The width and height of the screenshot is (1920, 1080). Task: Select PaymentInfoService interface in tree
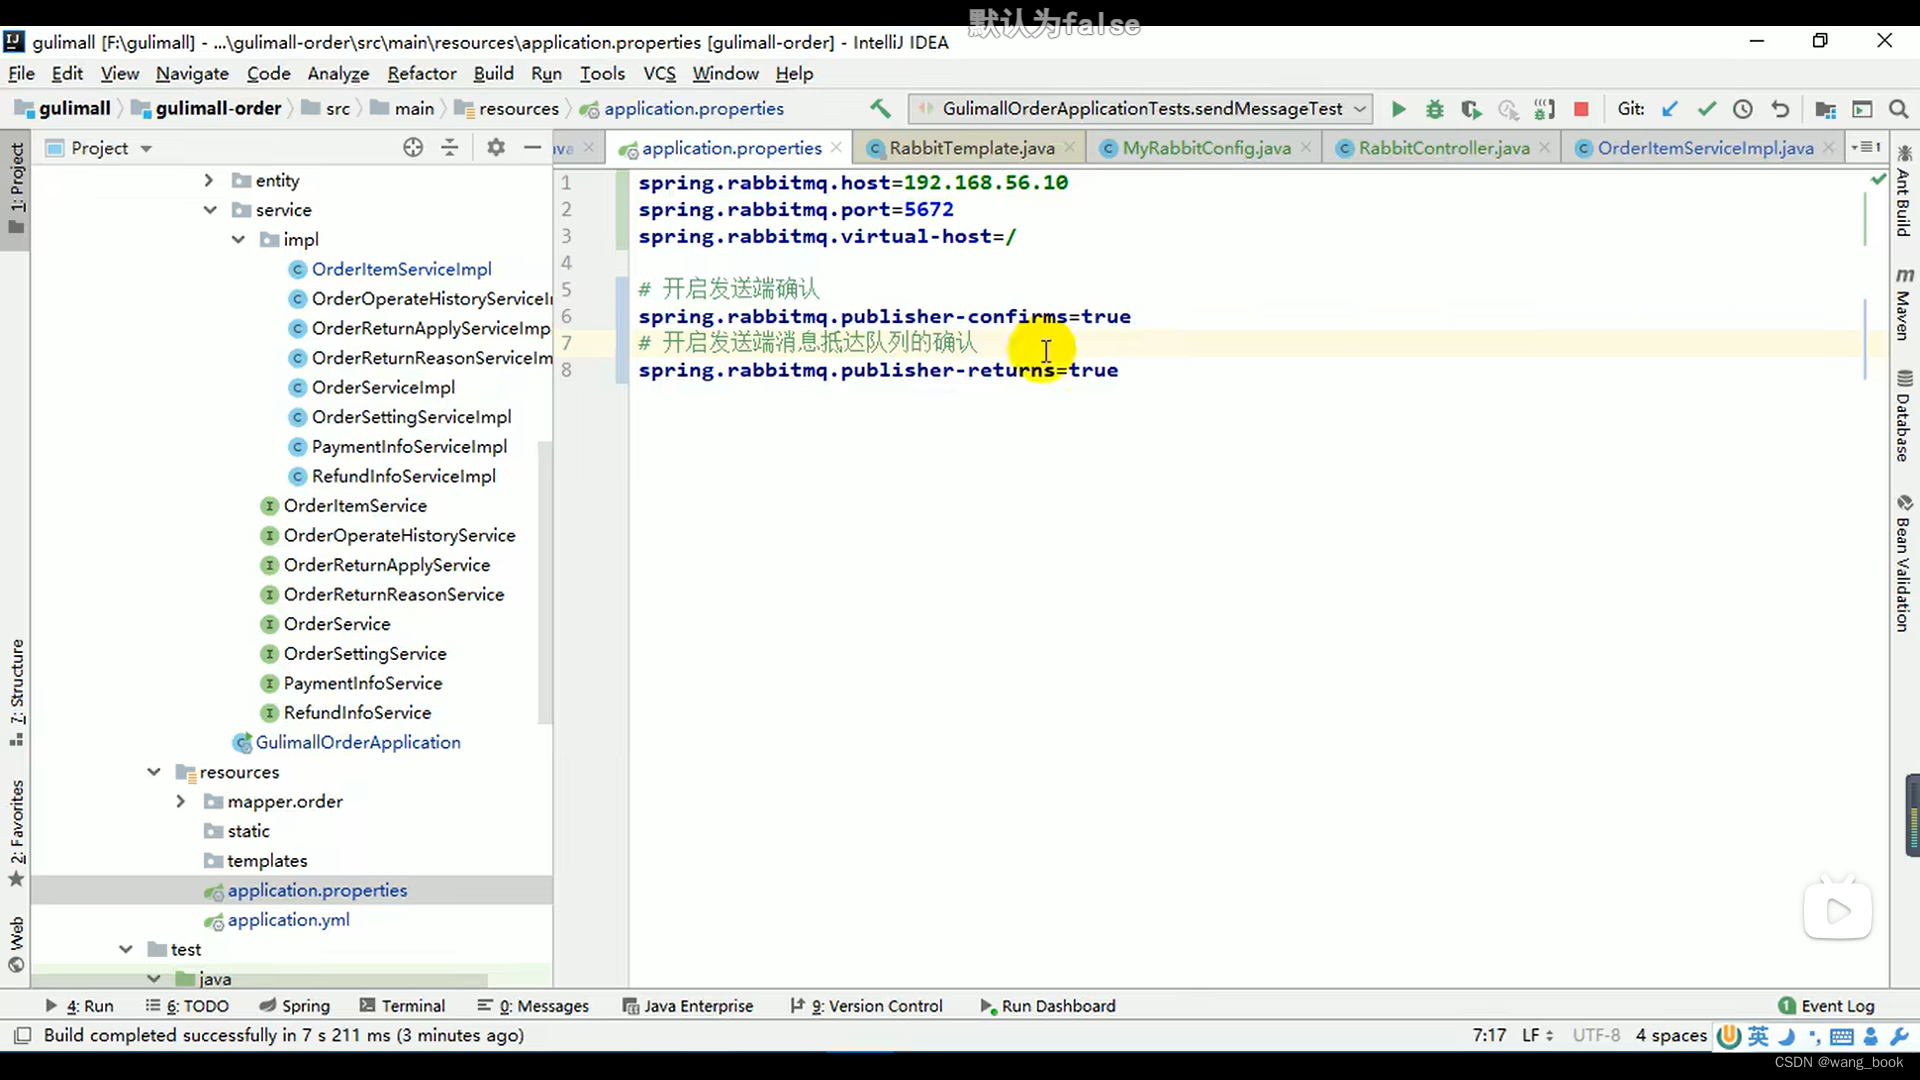point(362,683)
